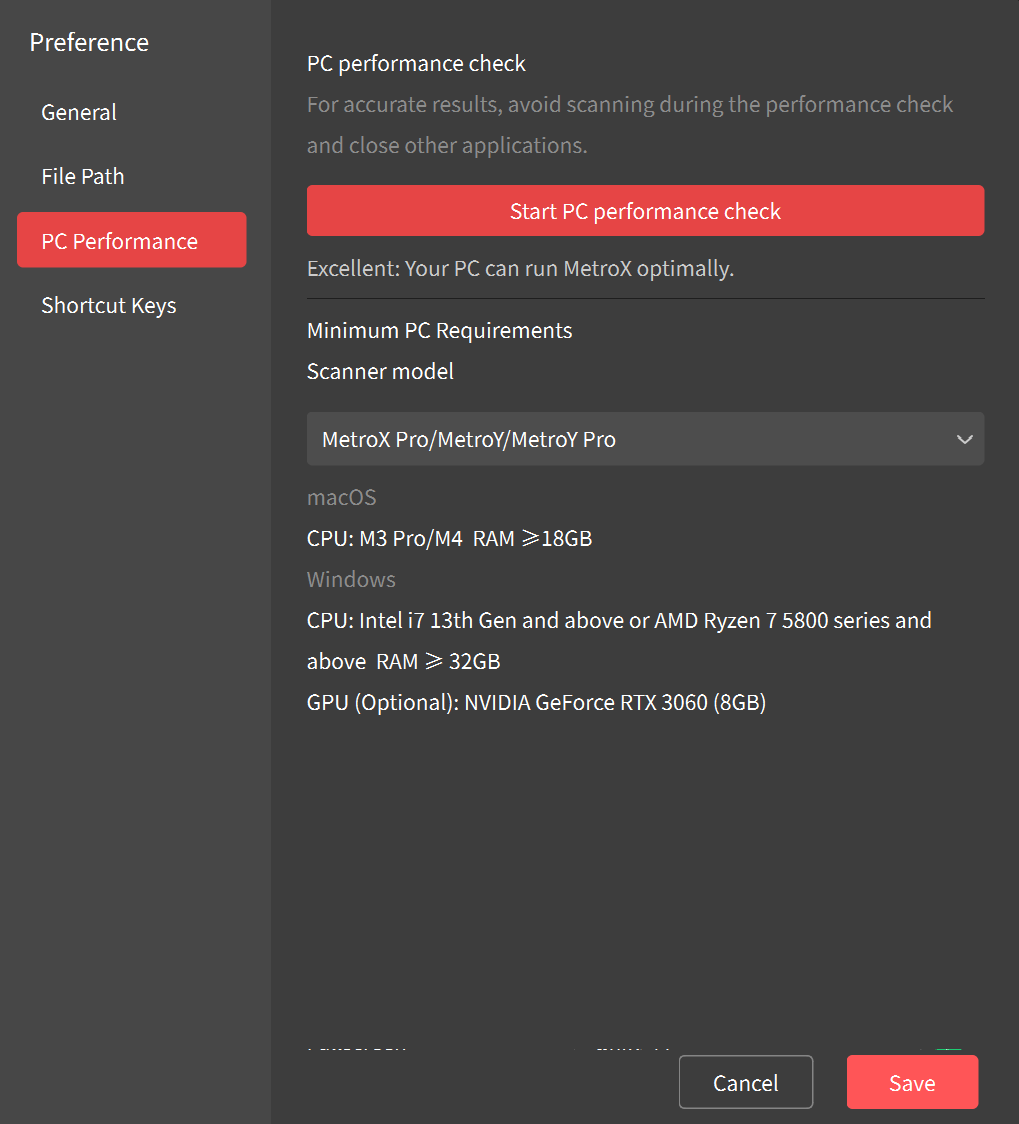
Task: Click the Windows requirements label
Action: point(351,580)
